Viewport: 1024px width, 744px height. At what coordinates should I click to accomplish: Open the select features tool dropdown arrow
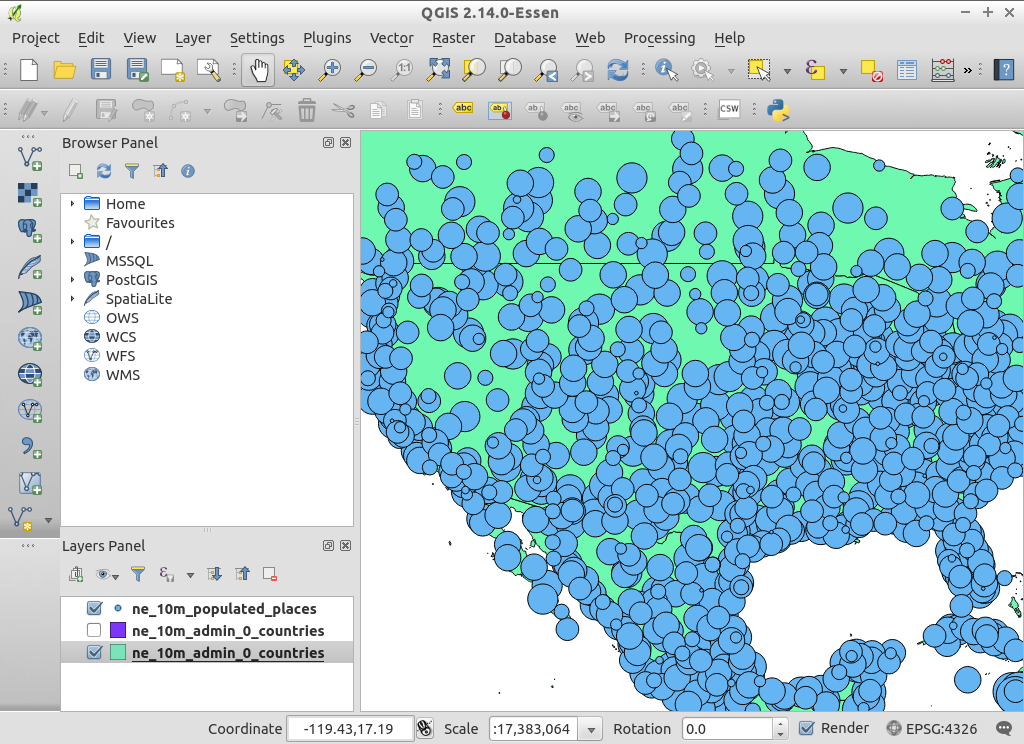pyautogui.click(x=787, y=71)
